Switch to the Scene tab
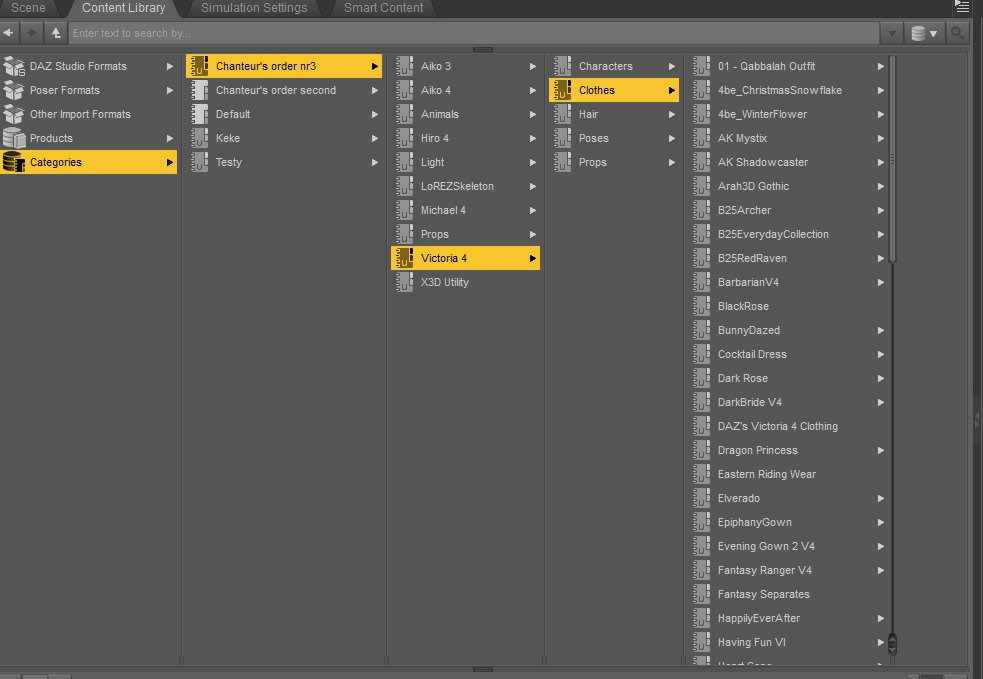 click(28, 8)
